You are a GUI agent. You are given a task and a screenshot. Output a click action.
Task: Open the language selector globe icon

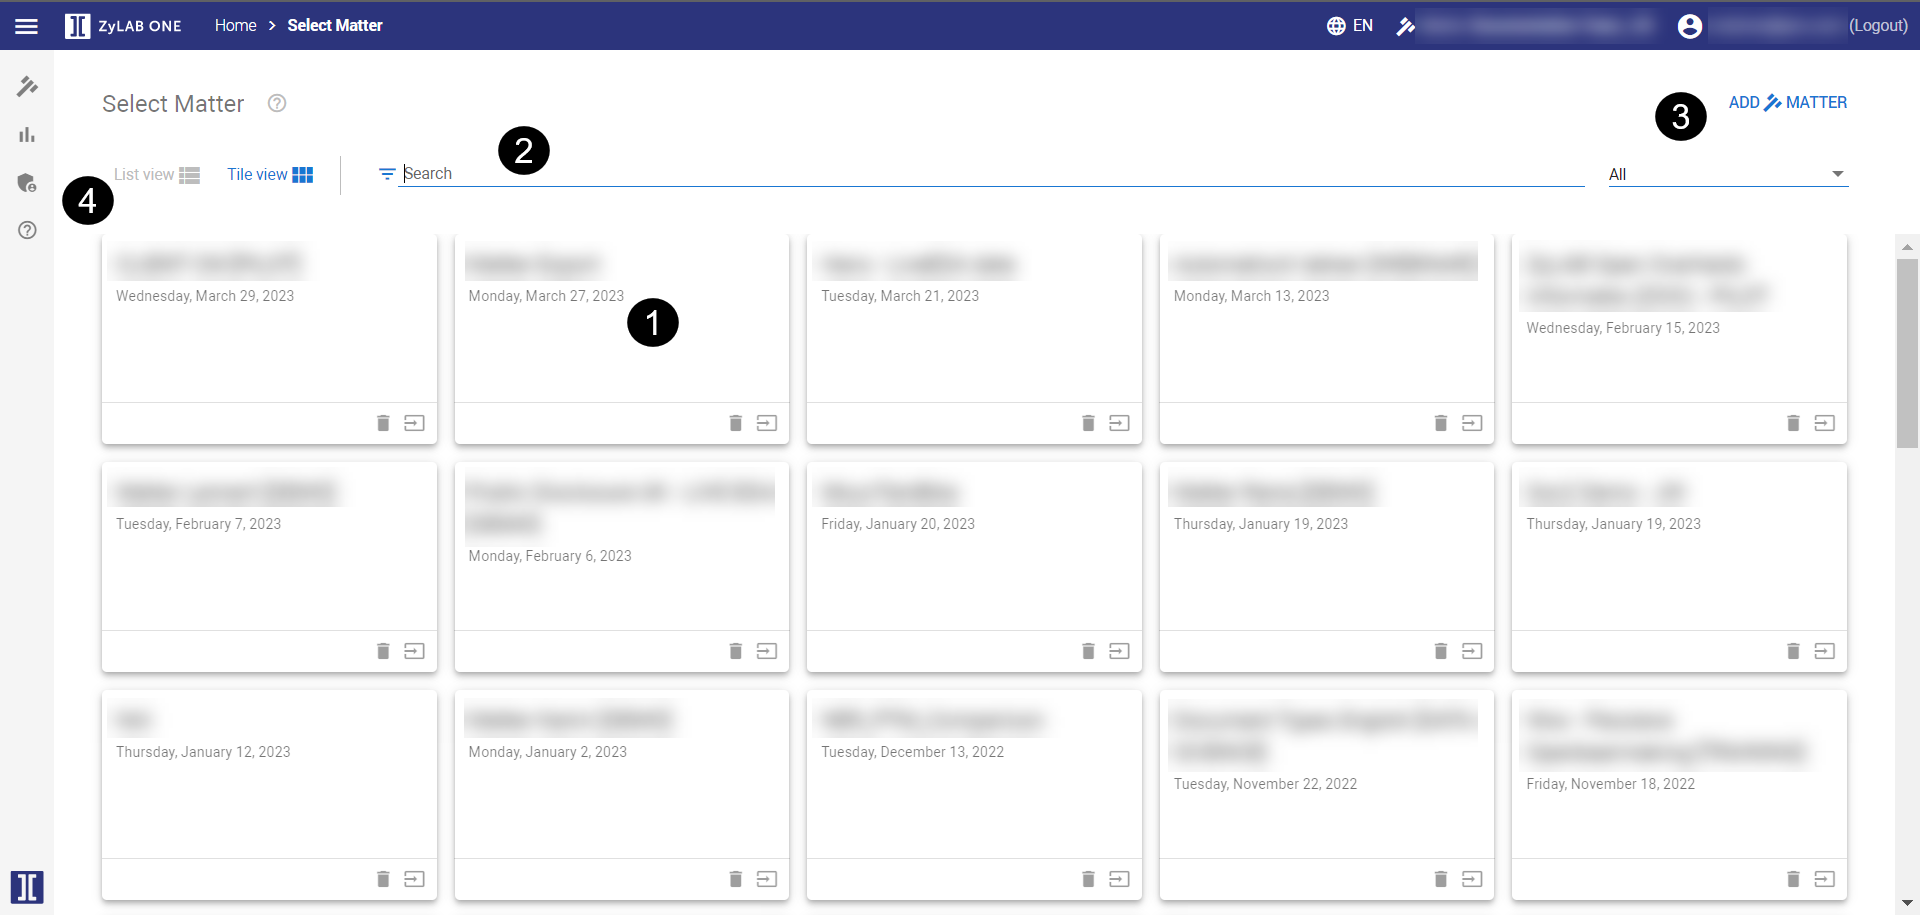tap(1336, 26)
